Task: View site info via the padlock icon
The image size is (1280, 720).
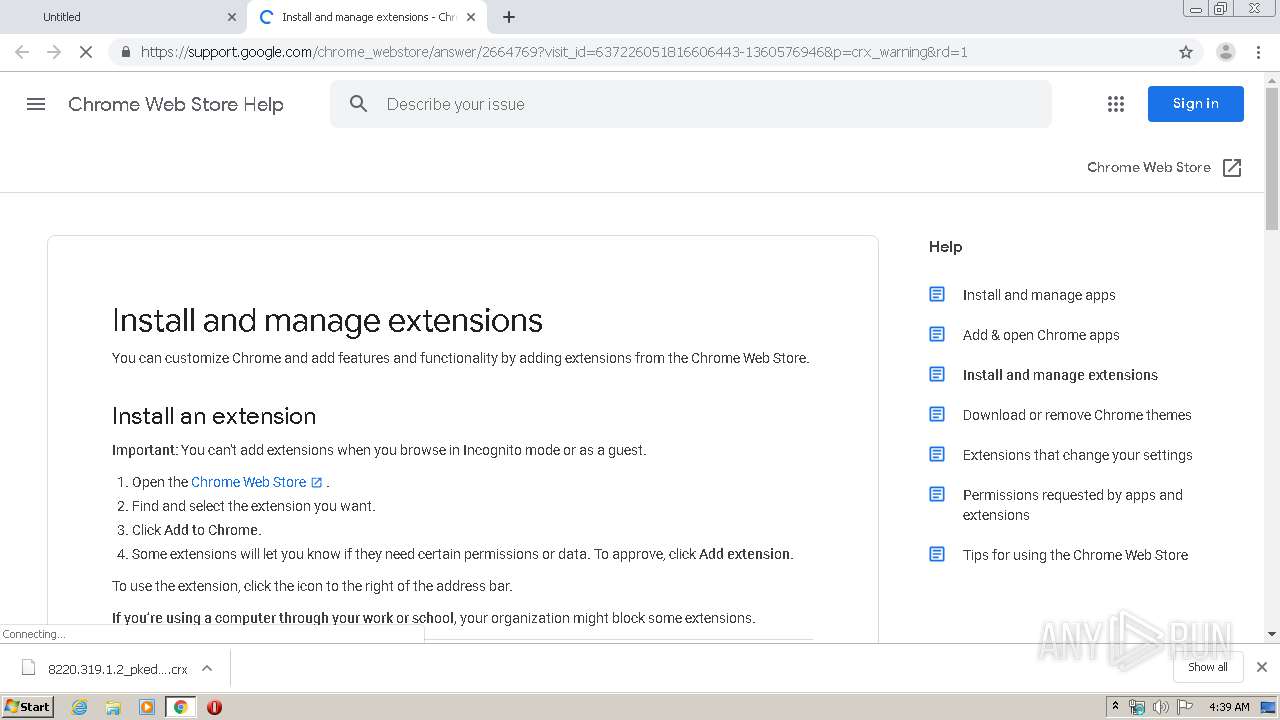Action: [125, 52]
